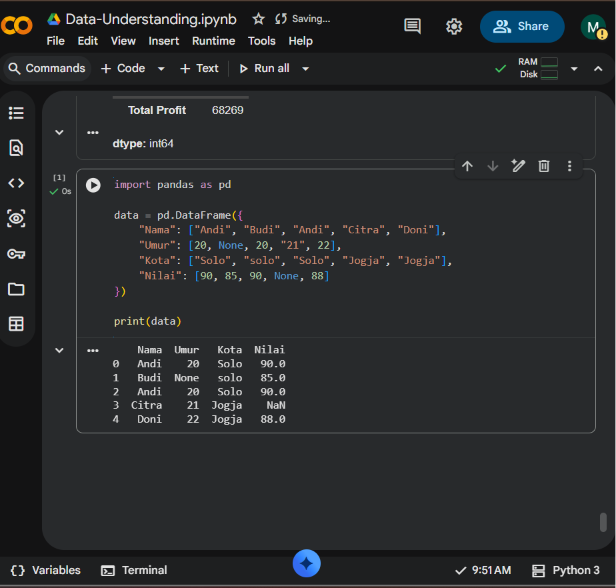
Task: Open the variable inspector eye icon
Action: pos(16,218)
